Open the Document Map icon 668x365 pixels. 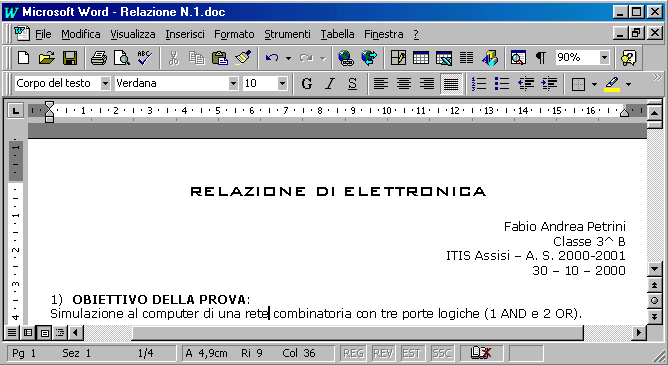pos(518,57)
